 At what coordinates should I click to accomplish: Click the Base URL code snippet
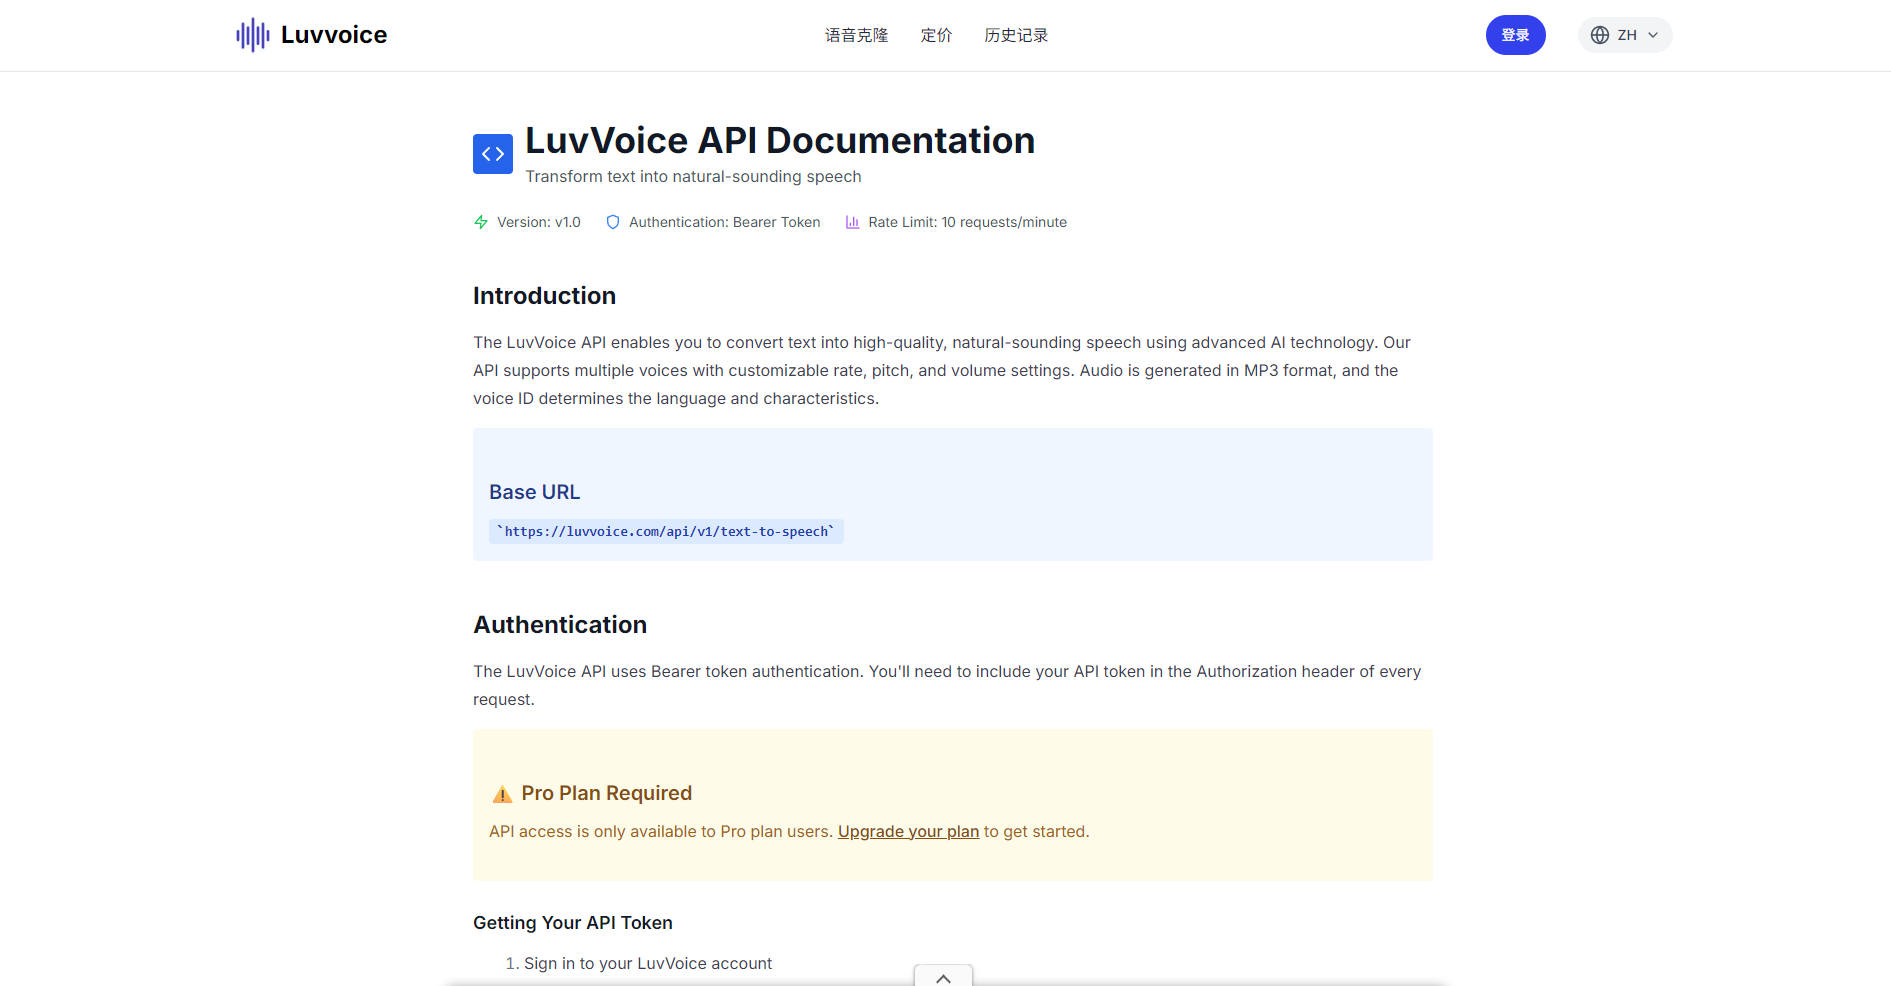[x=666, y=531]
